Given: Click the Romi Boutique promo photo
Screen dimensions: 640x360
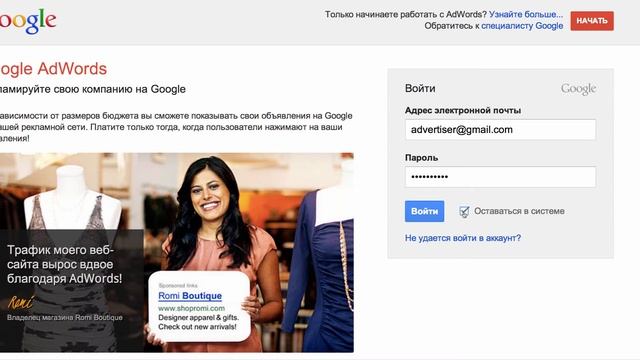Looking at the screenshot, I should coord(177,252).
